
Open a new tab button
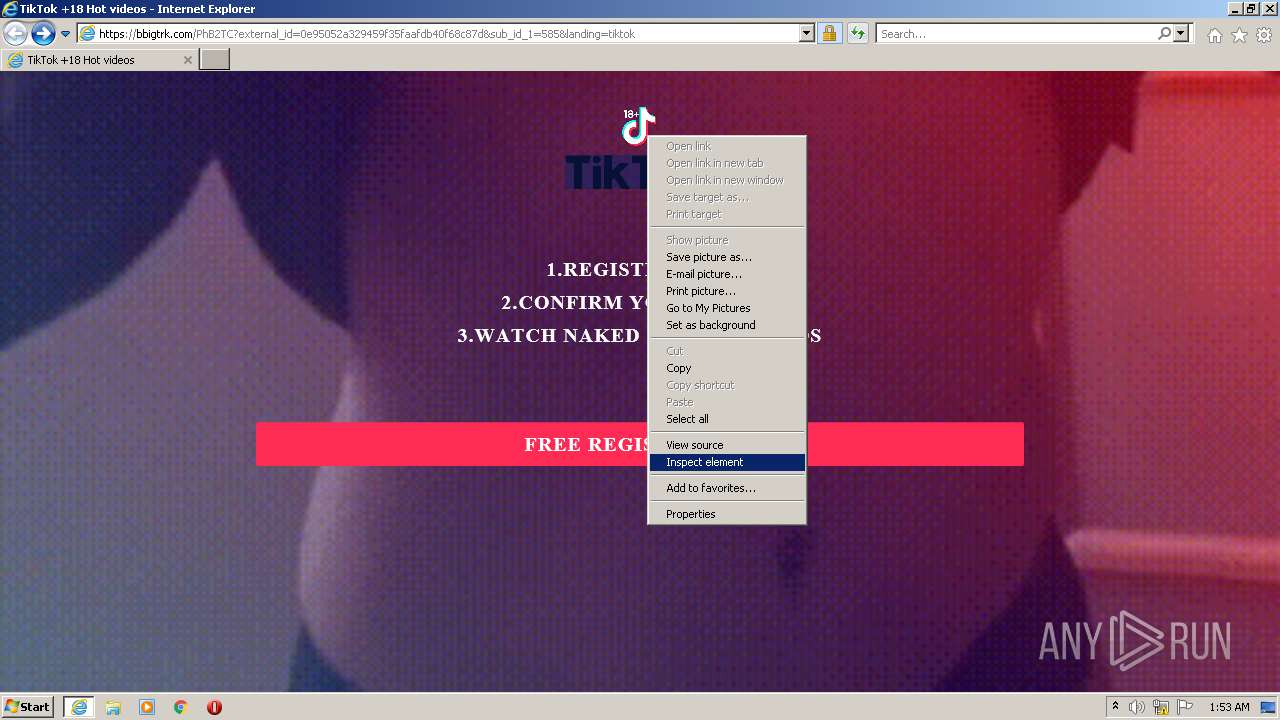pos(215,60)
